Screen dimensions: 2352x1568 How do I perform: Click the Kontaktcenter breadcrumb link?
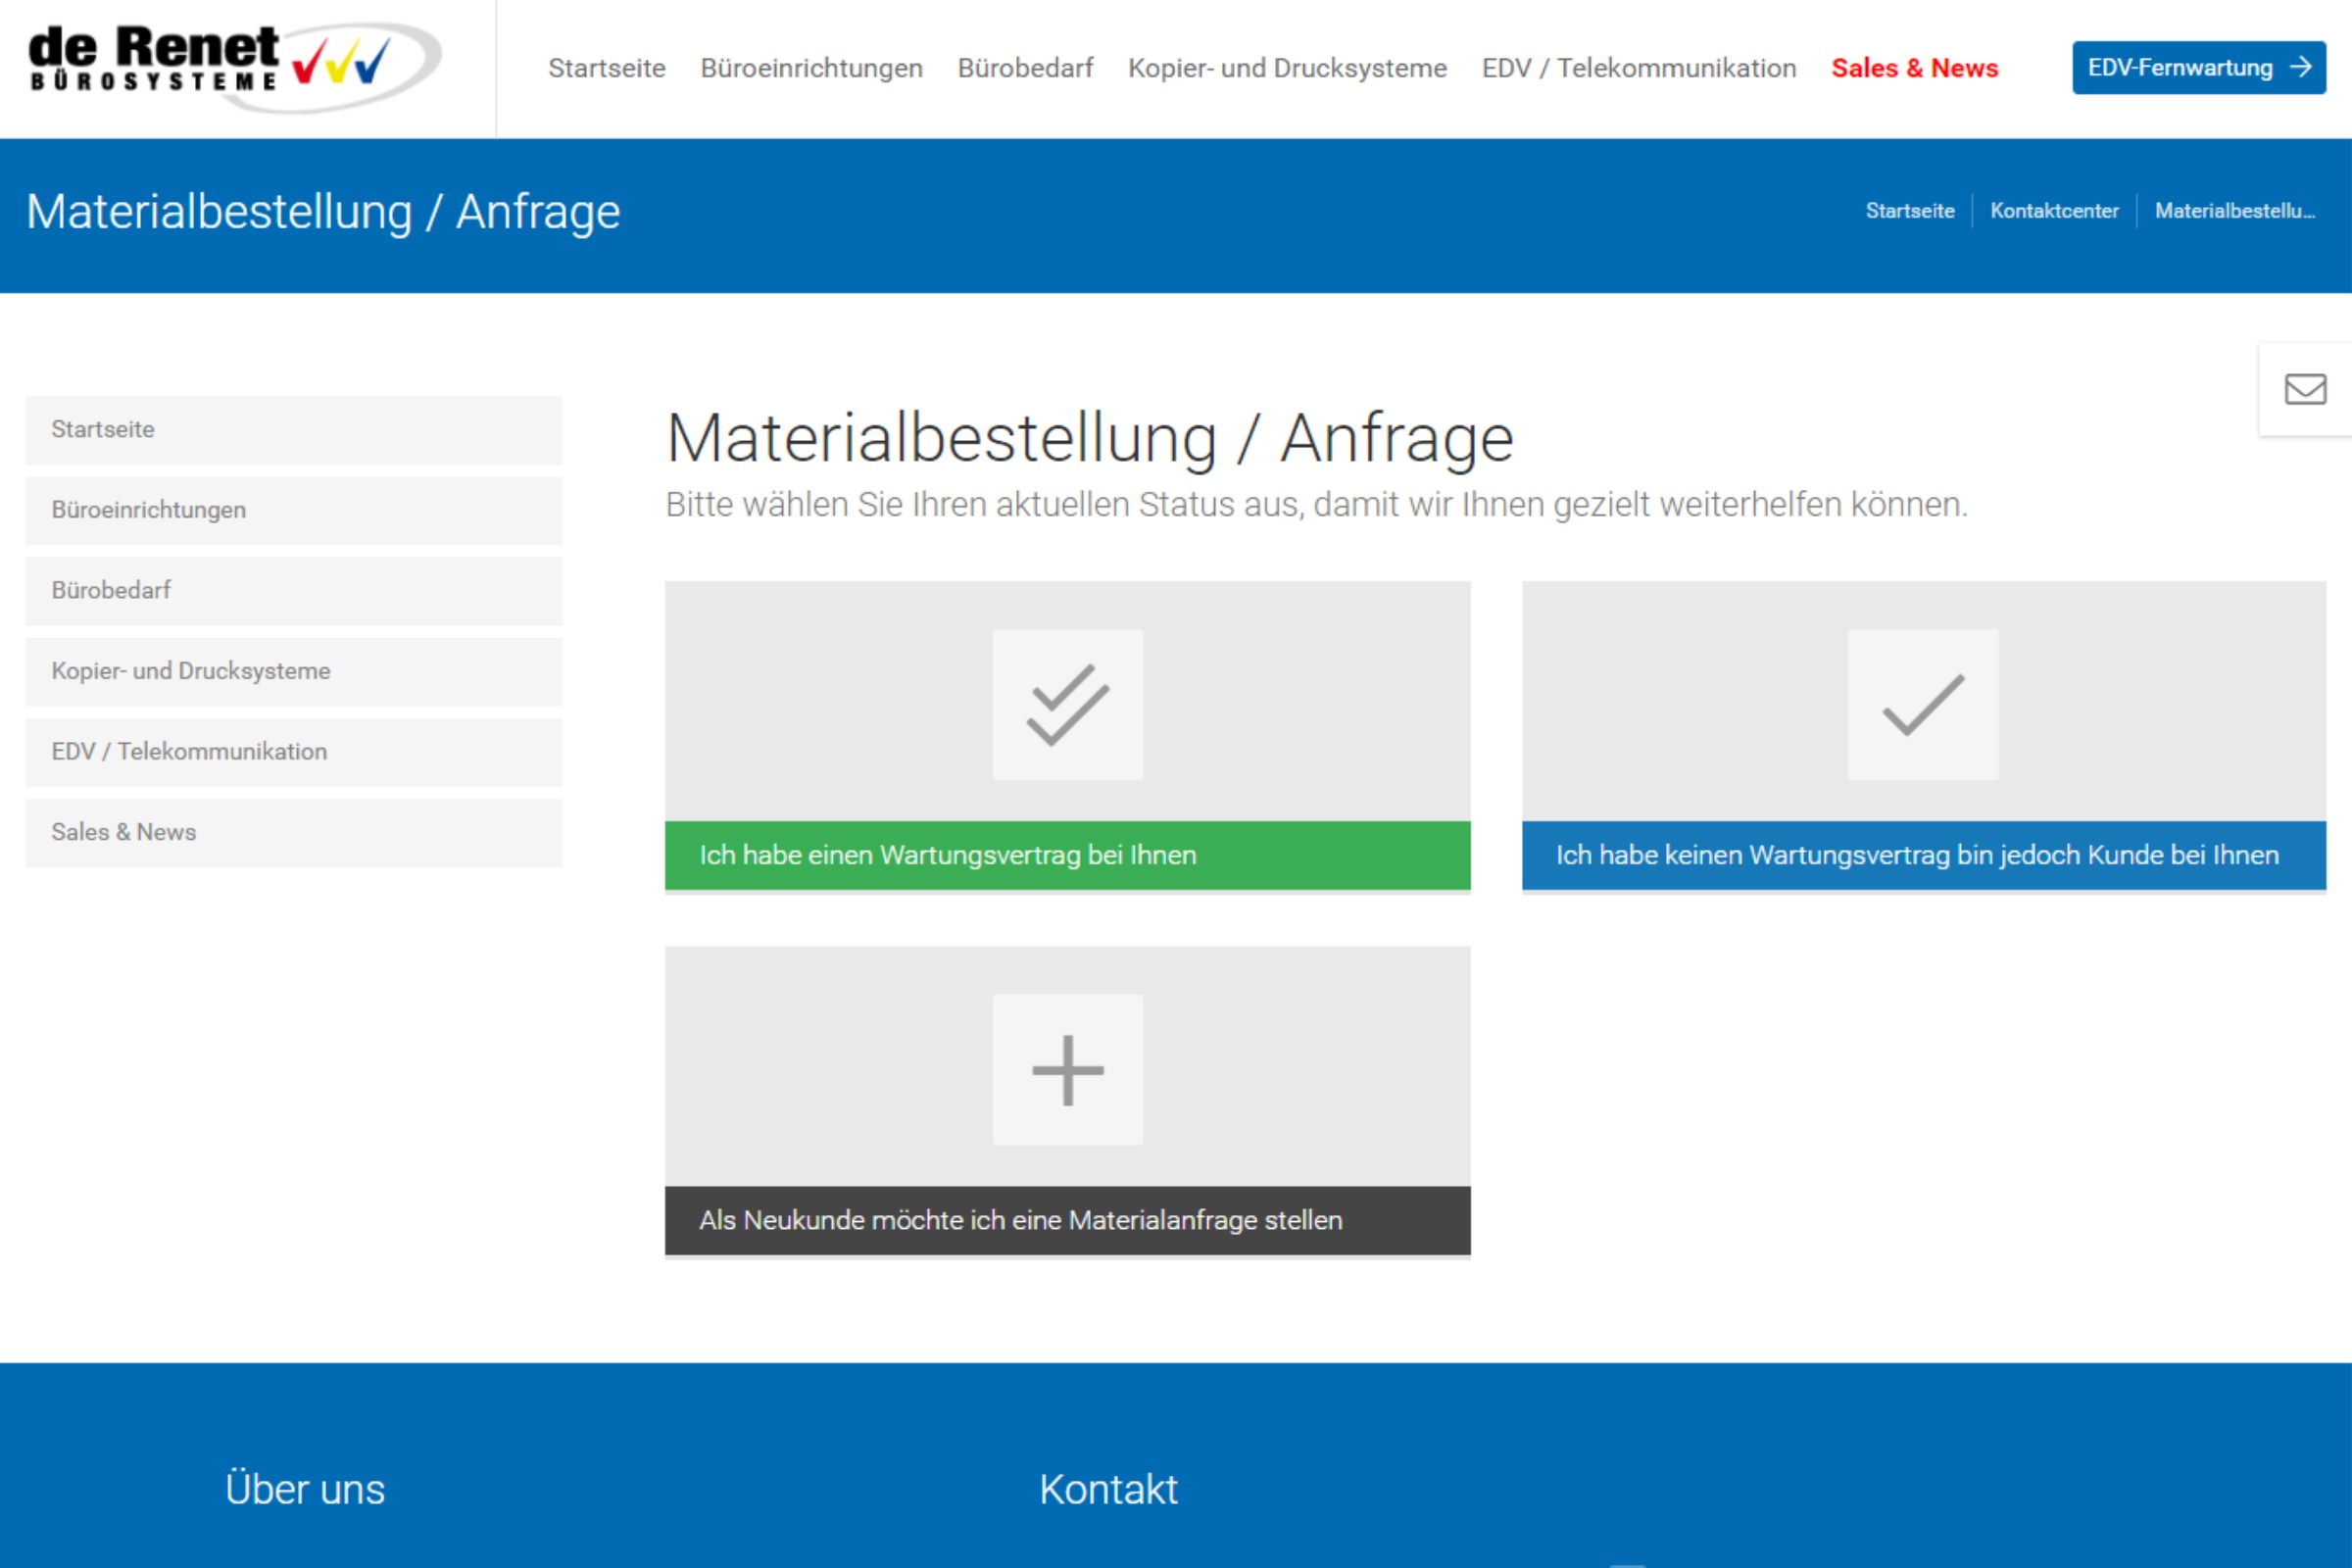(x=2054, y=211)
